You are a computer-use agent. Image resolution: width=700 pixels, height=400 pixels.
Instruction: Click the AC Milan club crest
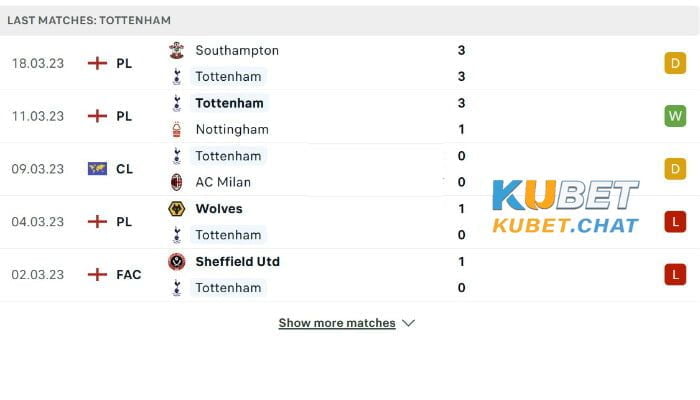coord(177,182)
